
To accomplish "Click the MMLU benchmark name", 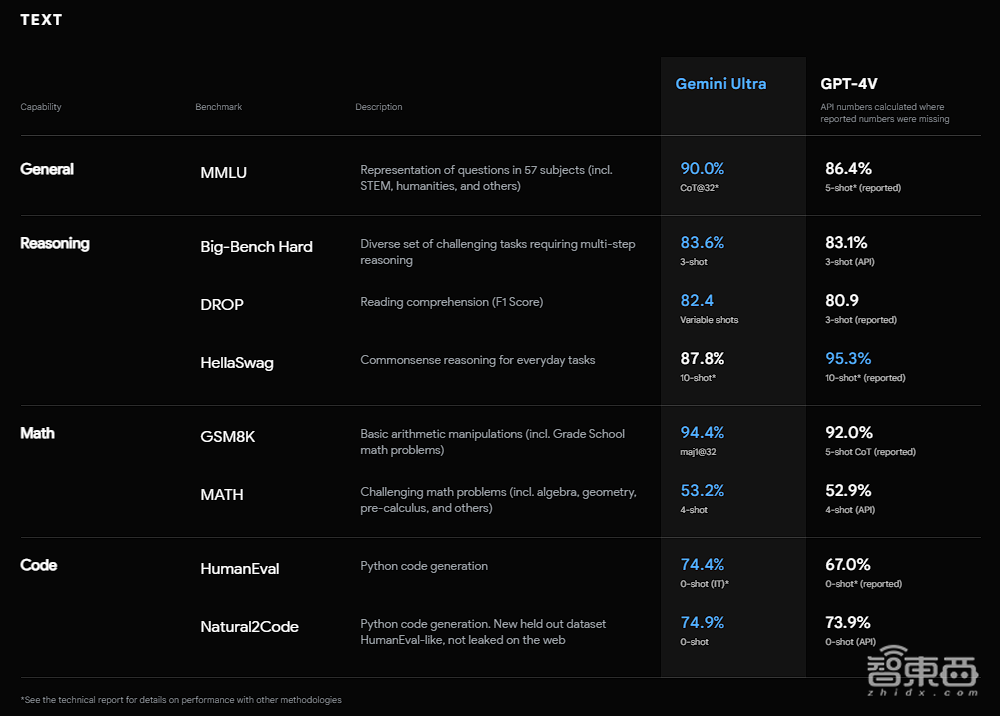I will pos(223,173).
